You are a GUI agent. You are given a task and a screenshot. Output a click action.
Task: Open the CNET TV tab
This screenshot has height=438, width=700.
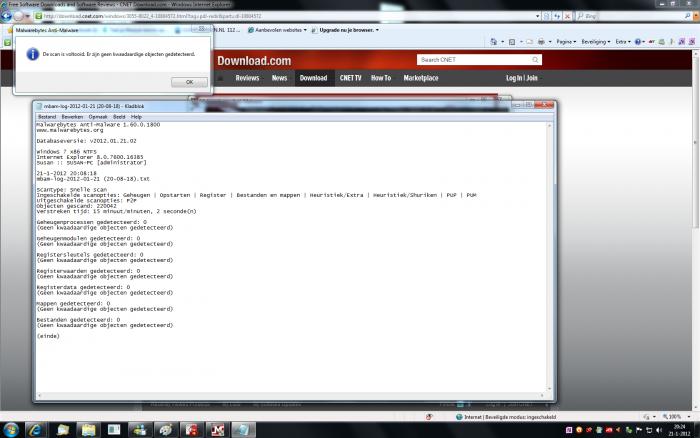pyautogui.click(x=350, y=78)
